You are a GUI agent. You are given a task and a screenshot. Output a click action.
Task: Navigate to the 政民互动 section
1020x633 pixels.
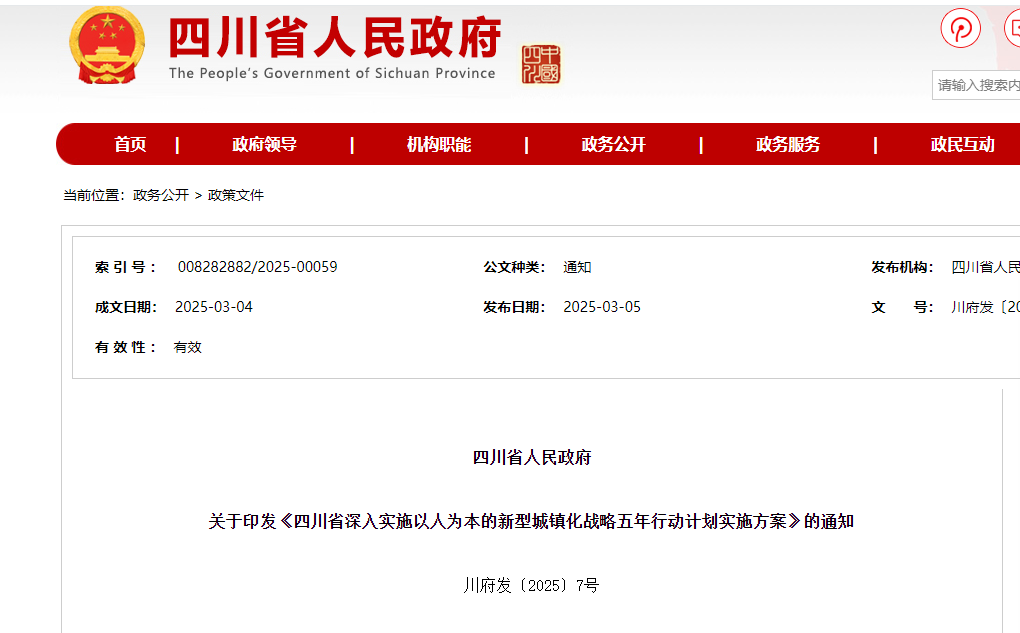coord(962,145)
